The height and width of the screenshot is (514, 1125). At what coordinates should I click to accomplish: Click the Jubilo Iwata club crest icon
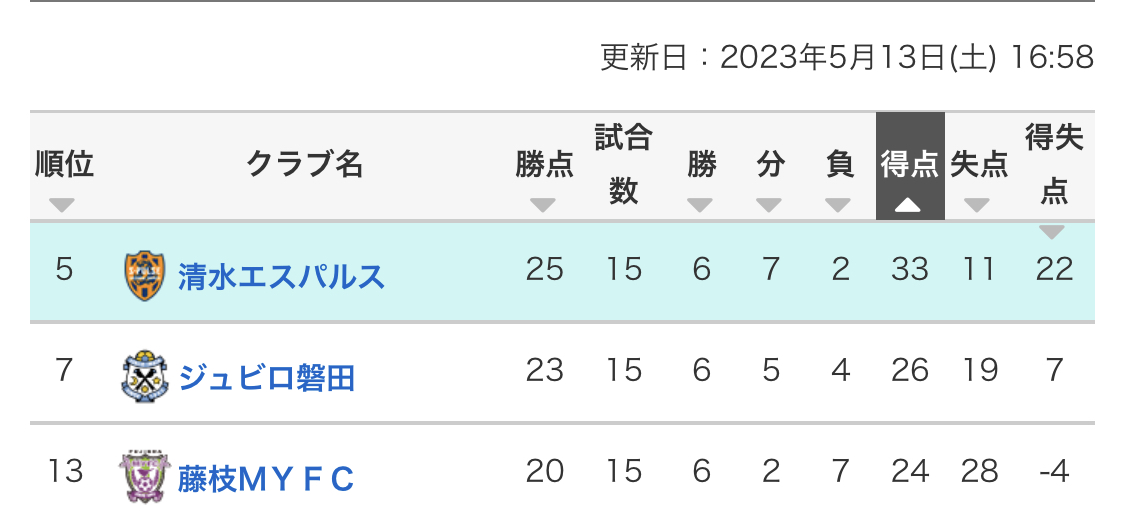point(144,376)
